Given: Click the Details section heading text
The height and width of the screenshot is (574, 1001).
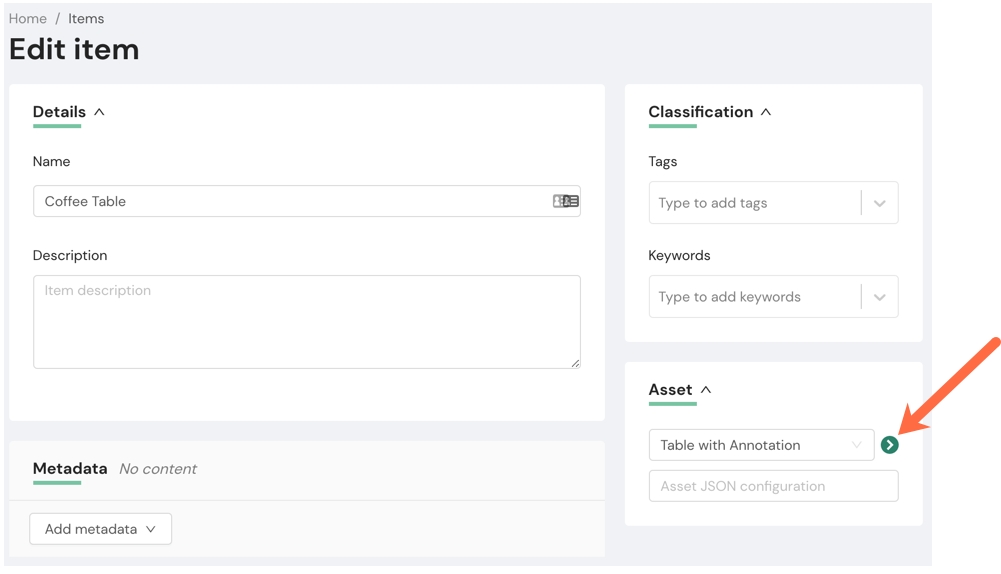Looking at the screenshot, I should pos(59,112).
